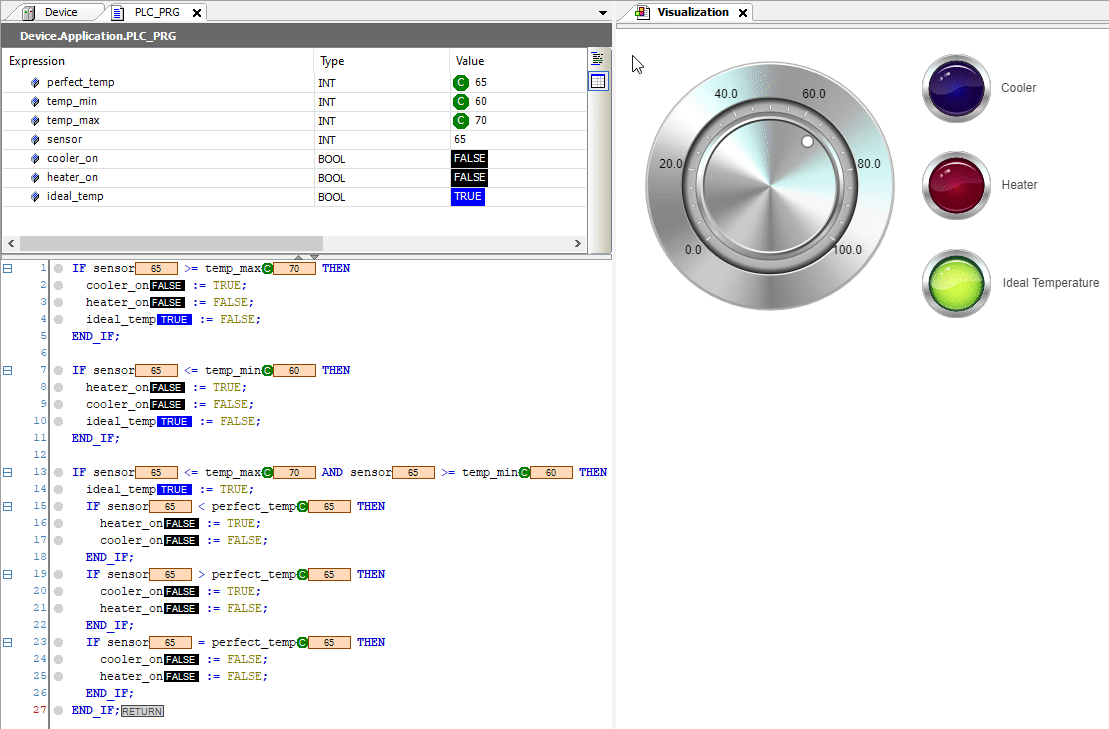
Task: Select the PLC_PRG tab
Action: point(157,12)
